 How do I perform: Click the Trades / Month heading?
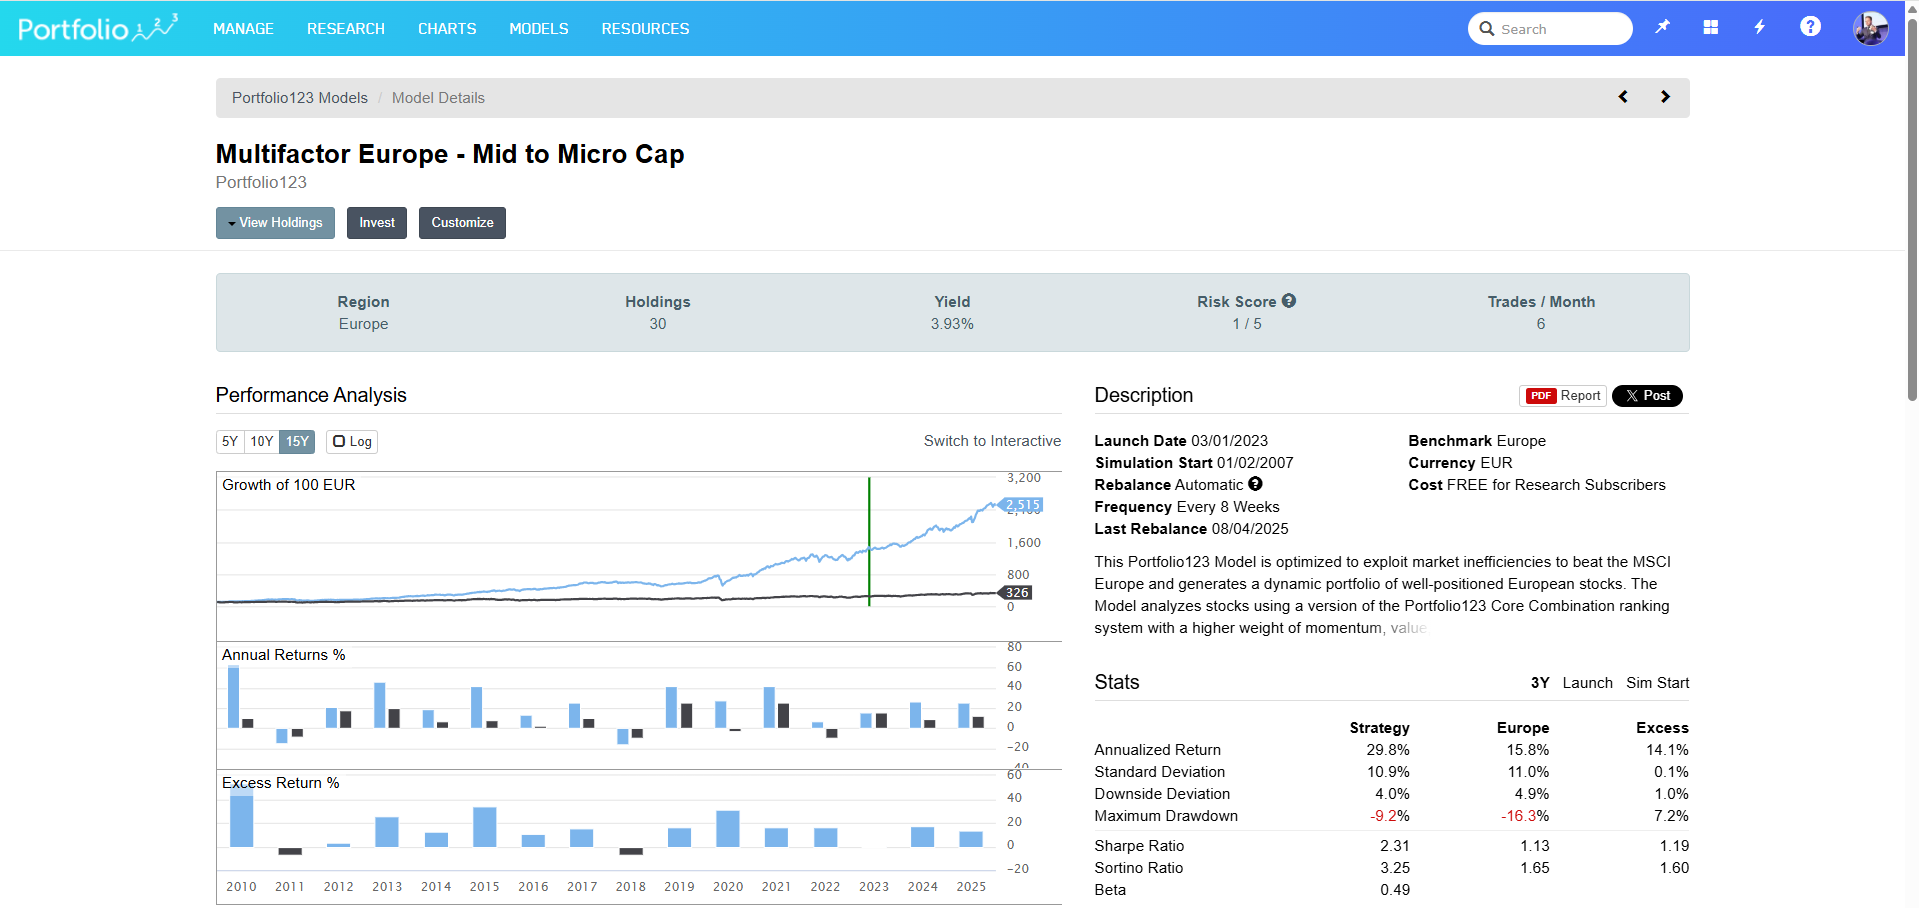pos(1541,302)
